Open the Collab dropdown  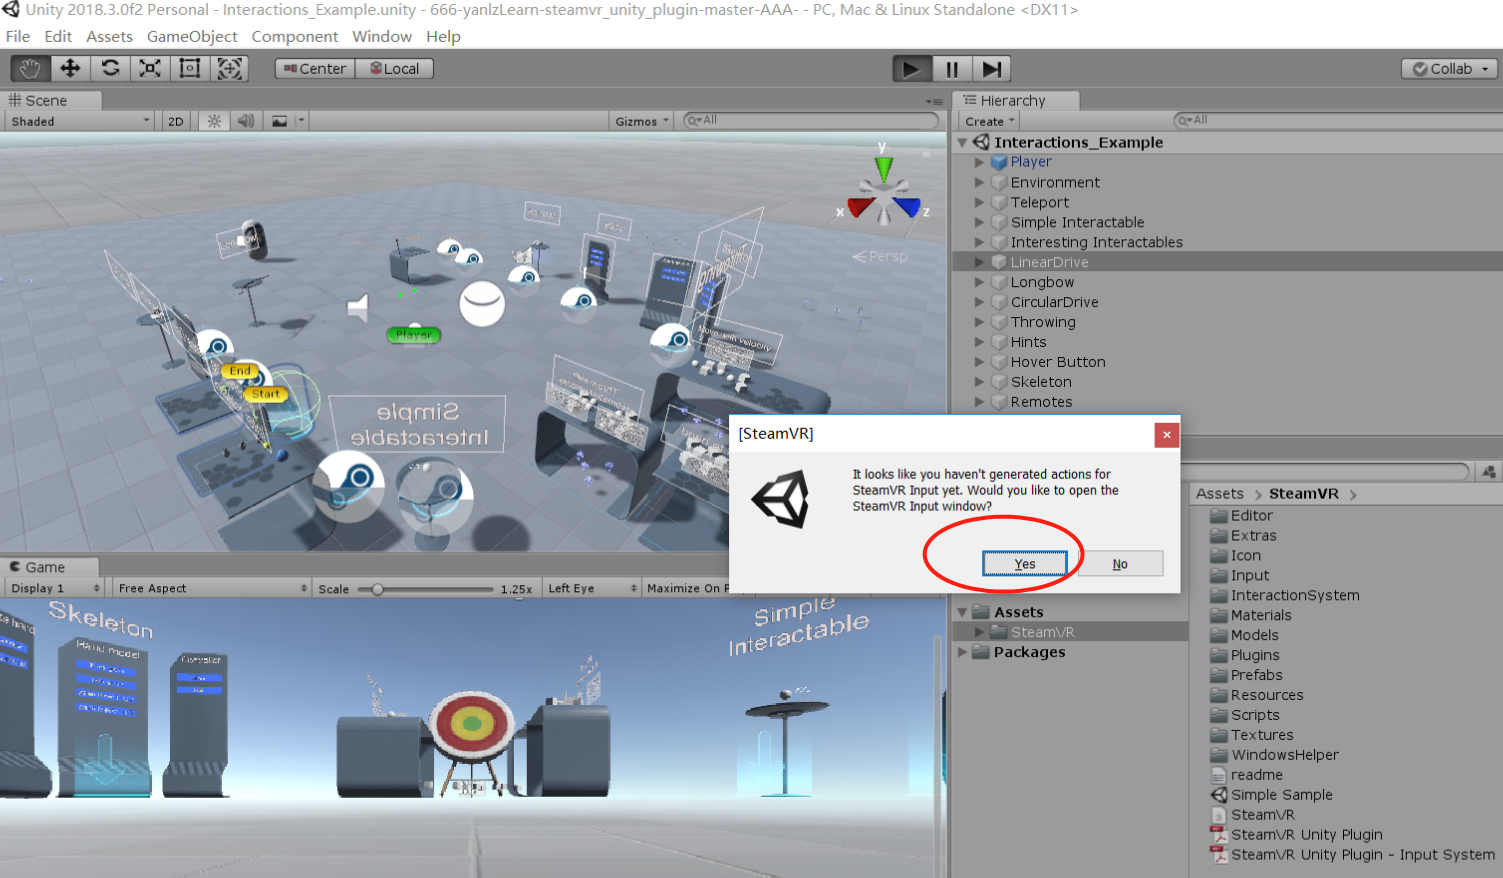tap(1450, 69)
